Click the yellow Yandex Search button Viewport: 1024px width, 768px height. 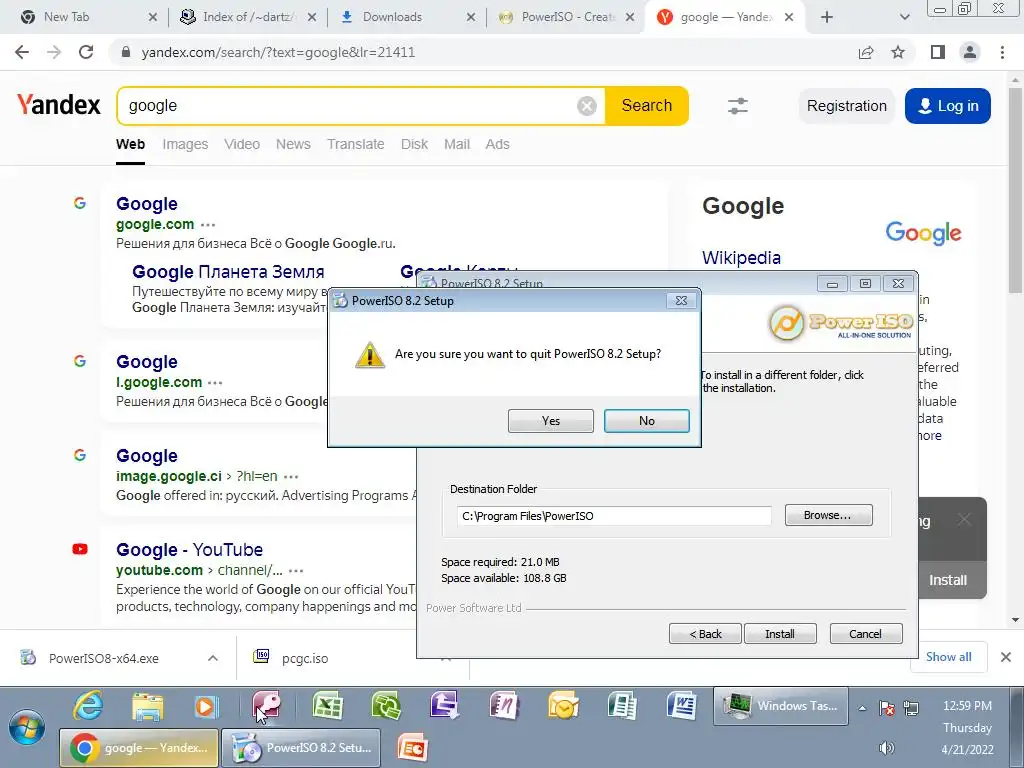pos(647,106)
